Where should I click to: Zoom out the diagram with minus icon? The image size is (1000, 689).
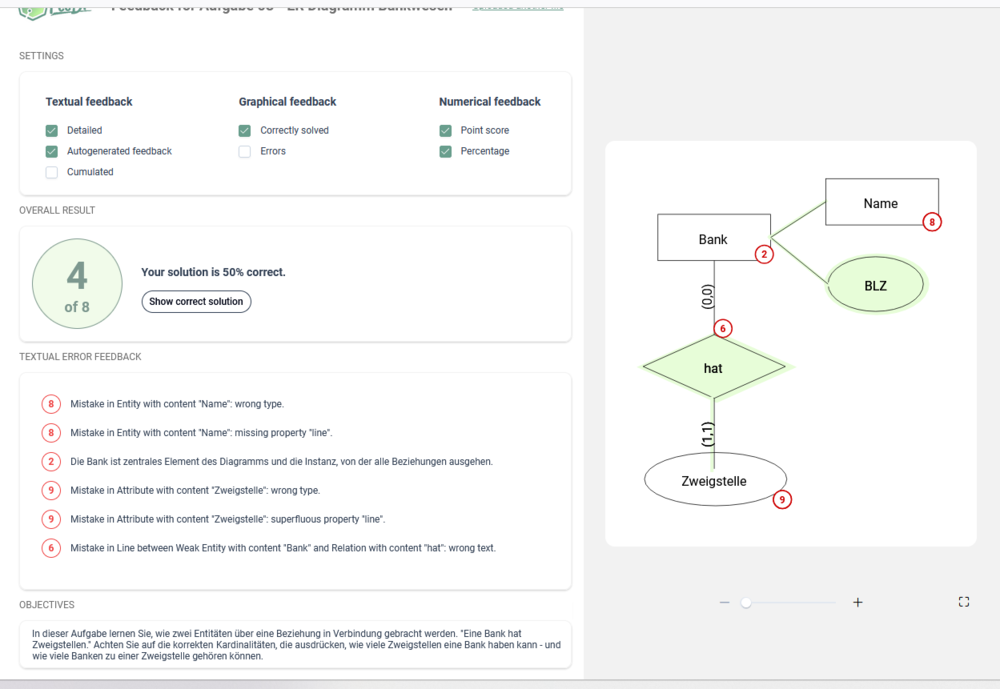(x=724, y=602)
